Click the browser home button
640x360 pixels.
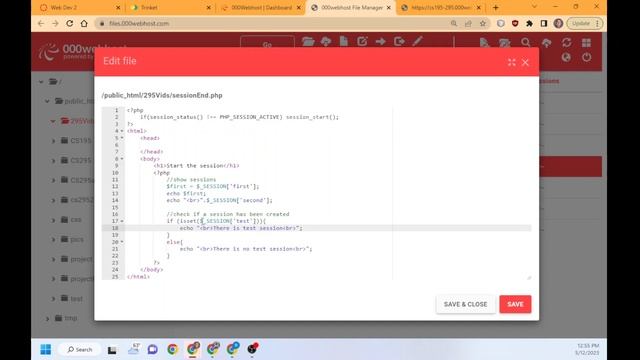click(x=84, y=23)
